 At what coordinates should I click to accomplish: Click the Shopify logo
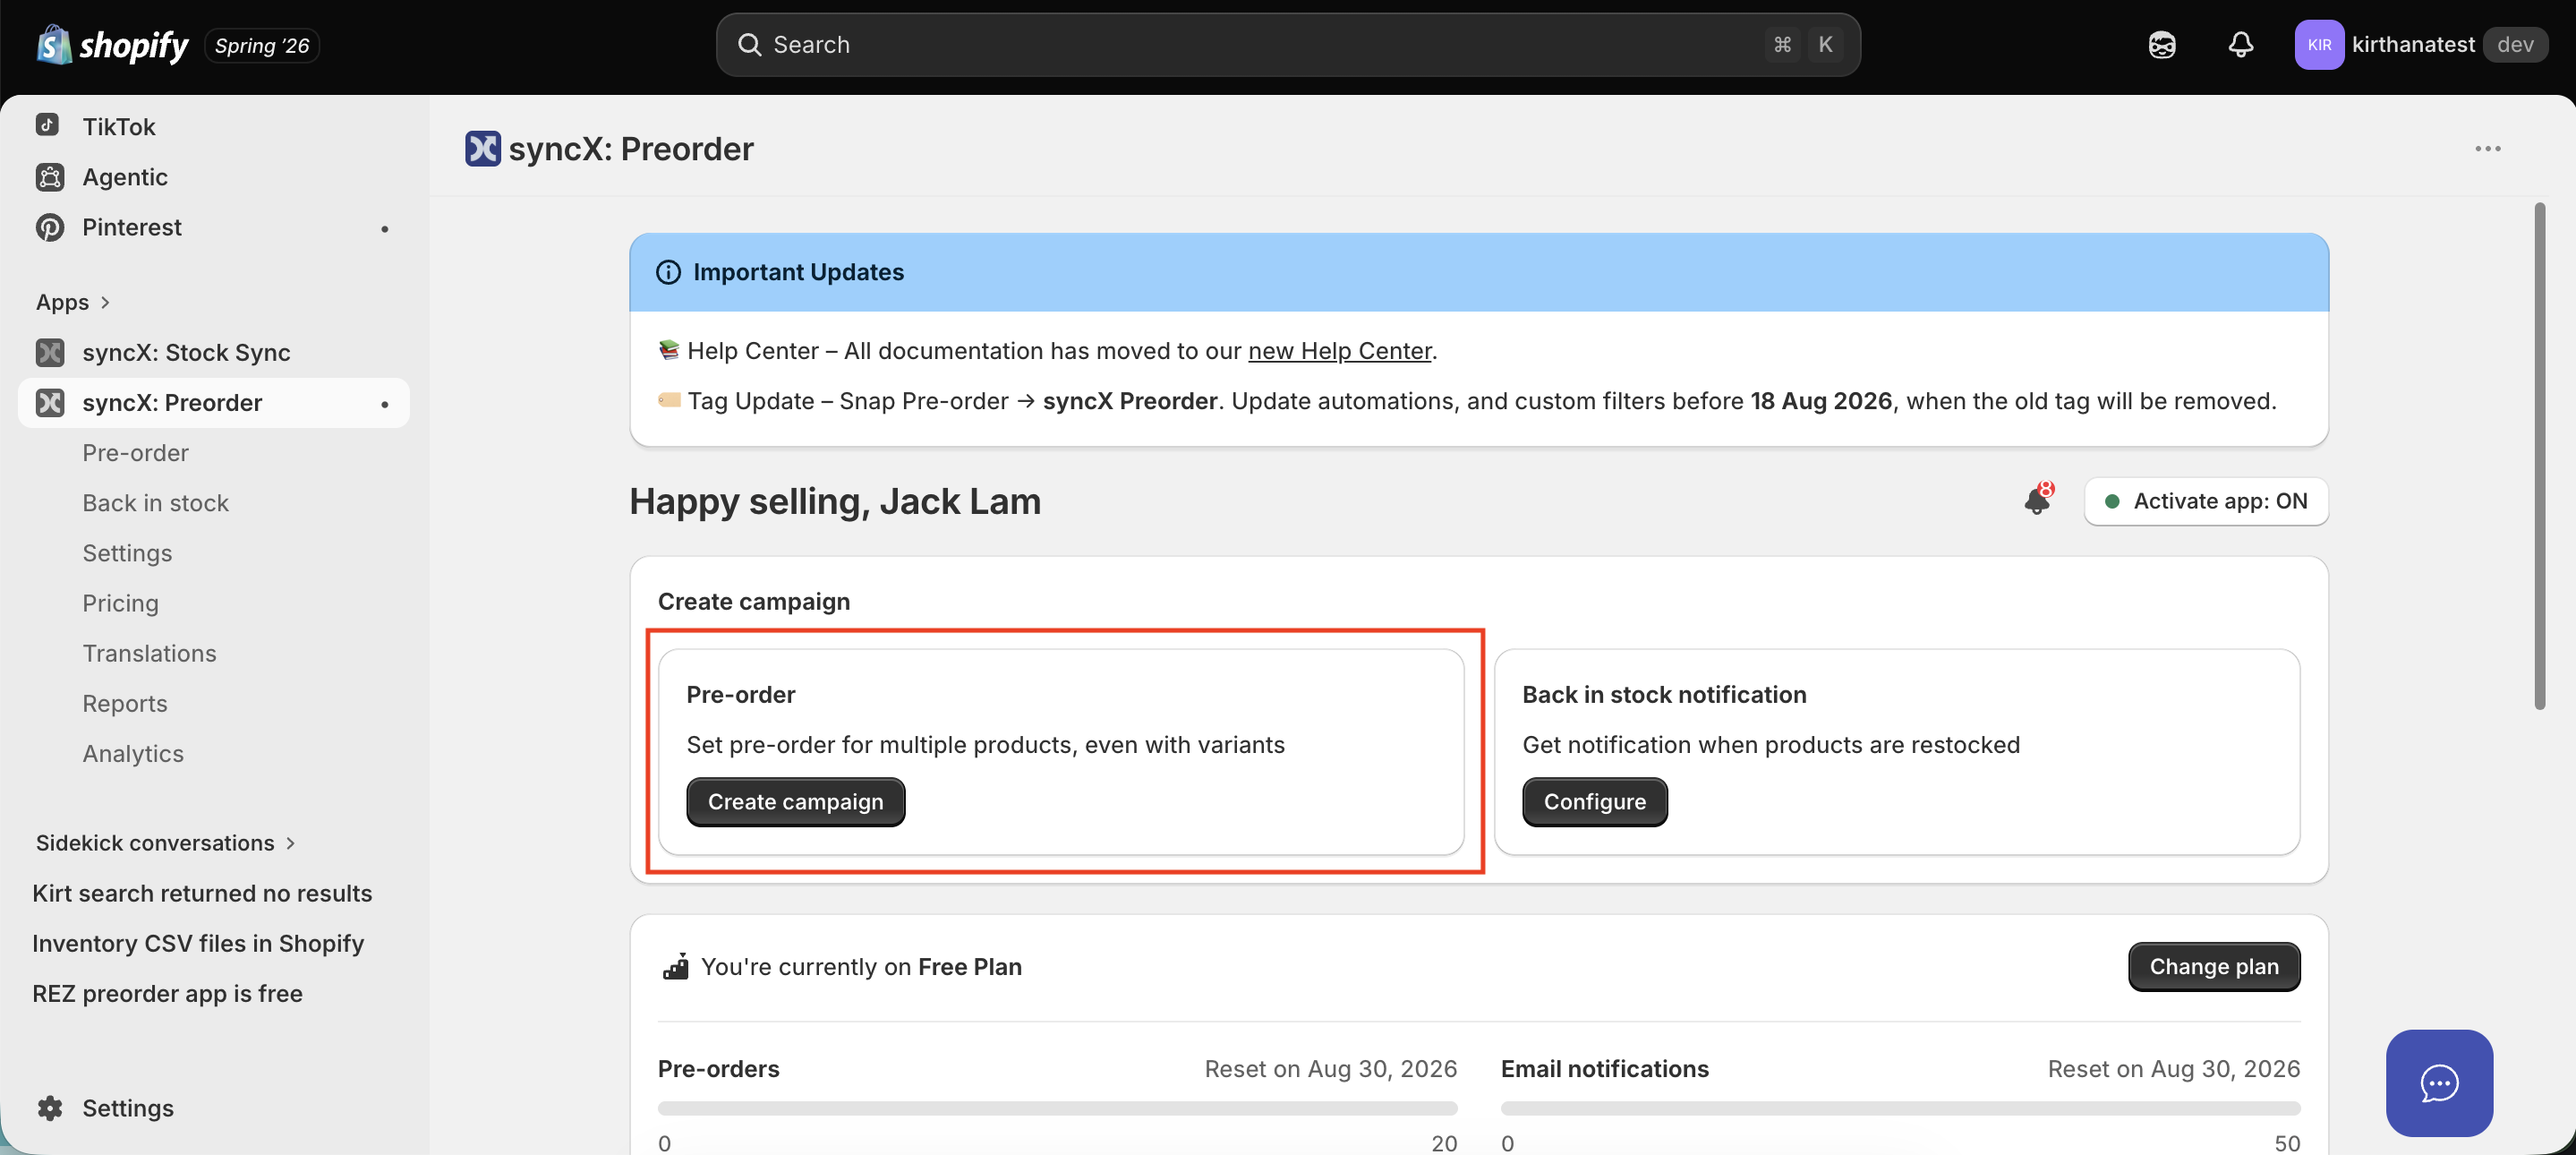click(112, 45)
